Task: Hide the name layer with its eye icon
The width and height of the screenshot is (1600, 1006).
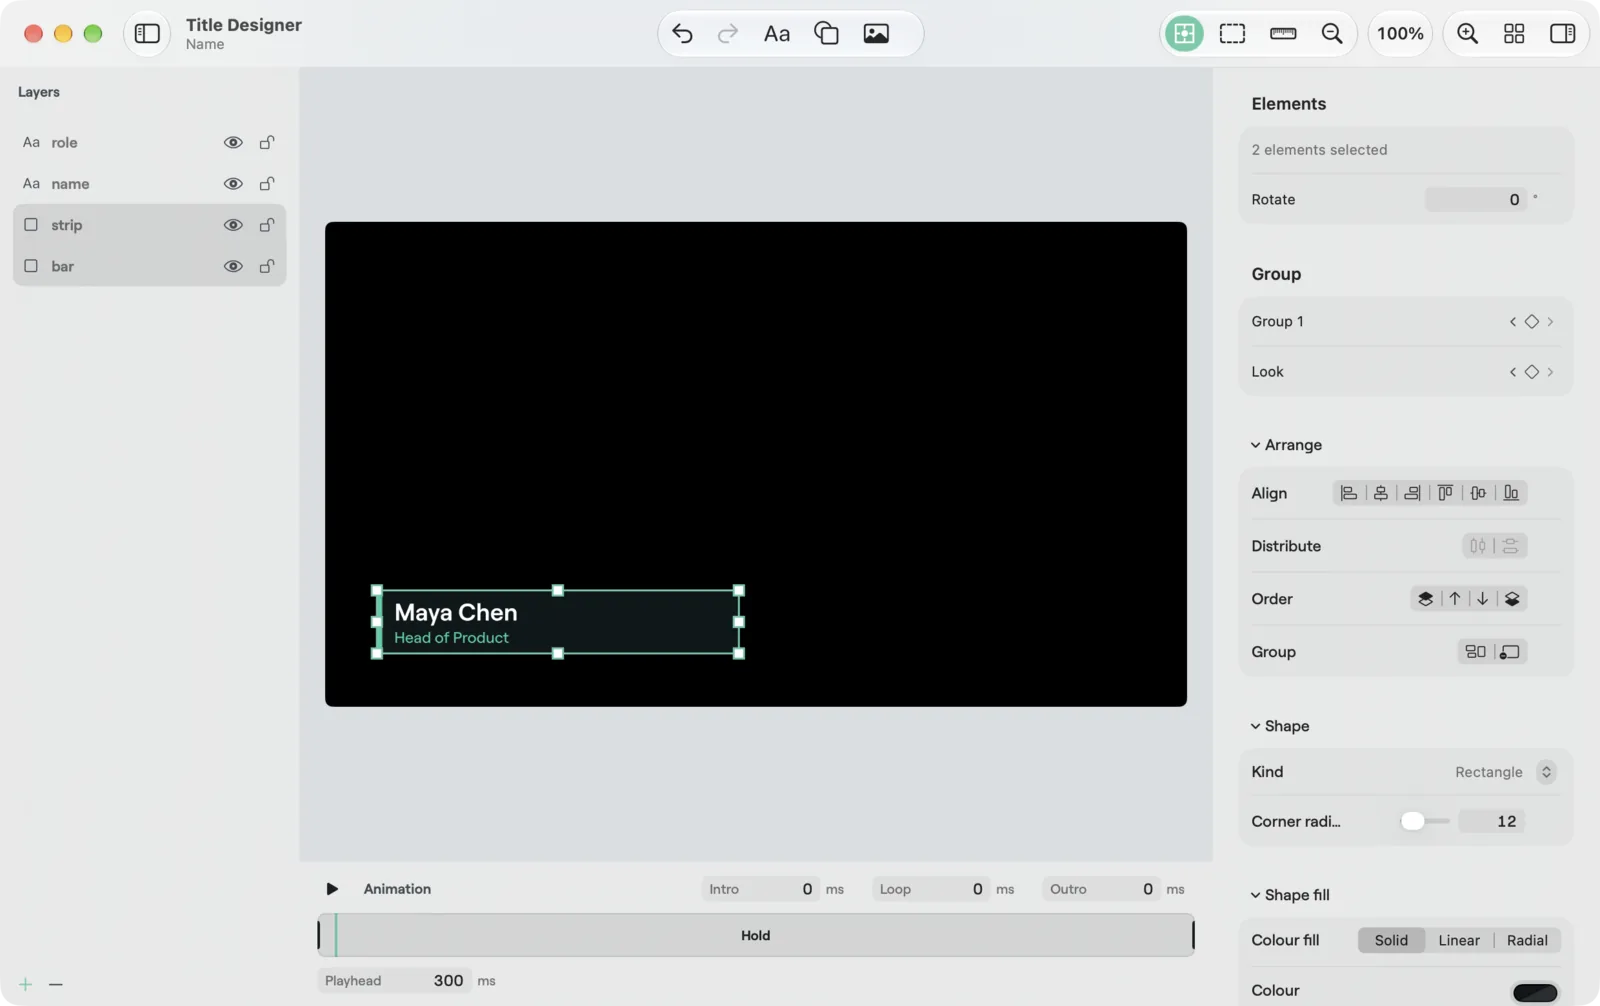Action: click(x=233, y=184)
